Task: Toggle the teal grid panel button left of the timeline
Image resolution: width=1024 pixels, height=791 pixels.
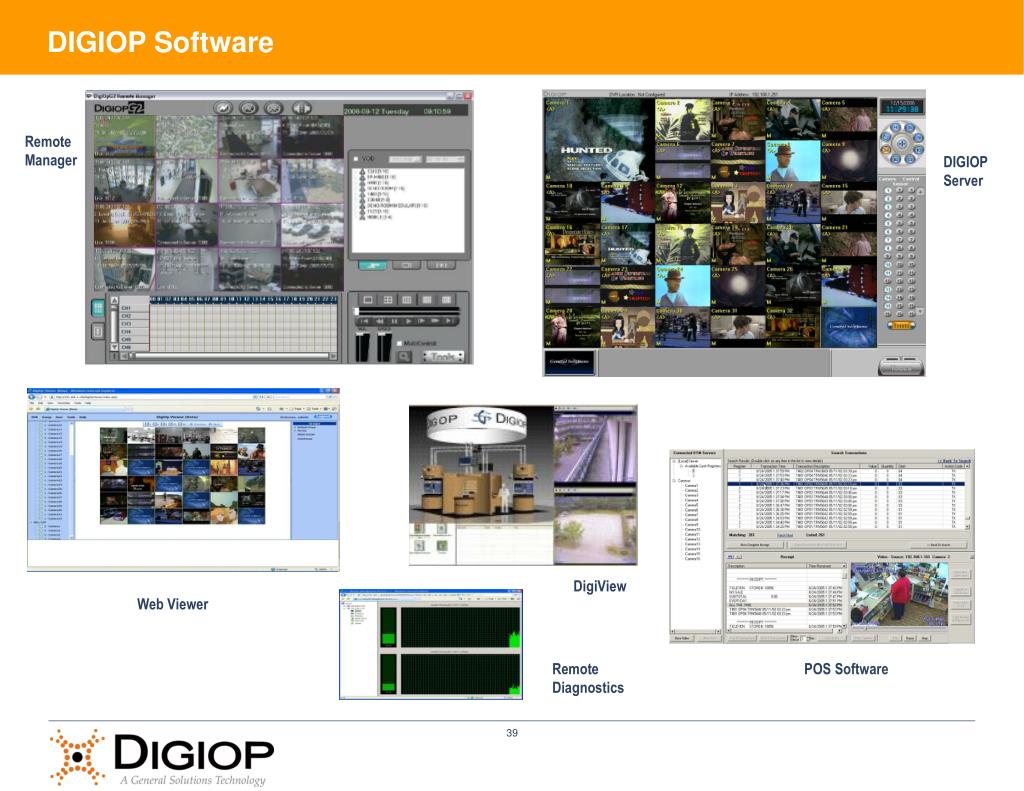Action: pos(98,308)
